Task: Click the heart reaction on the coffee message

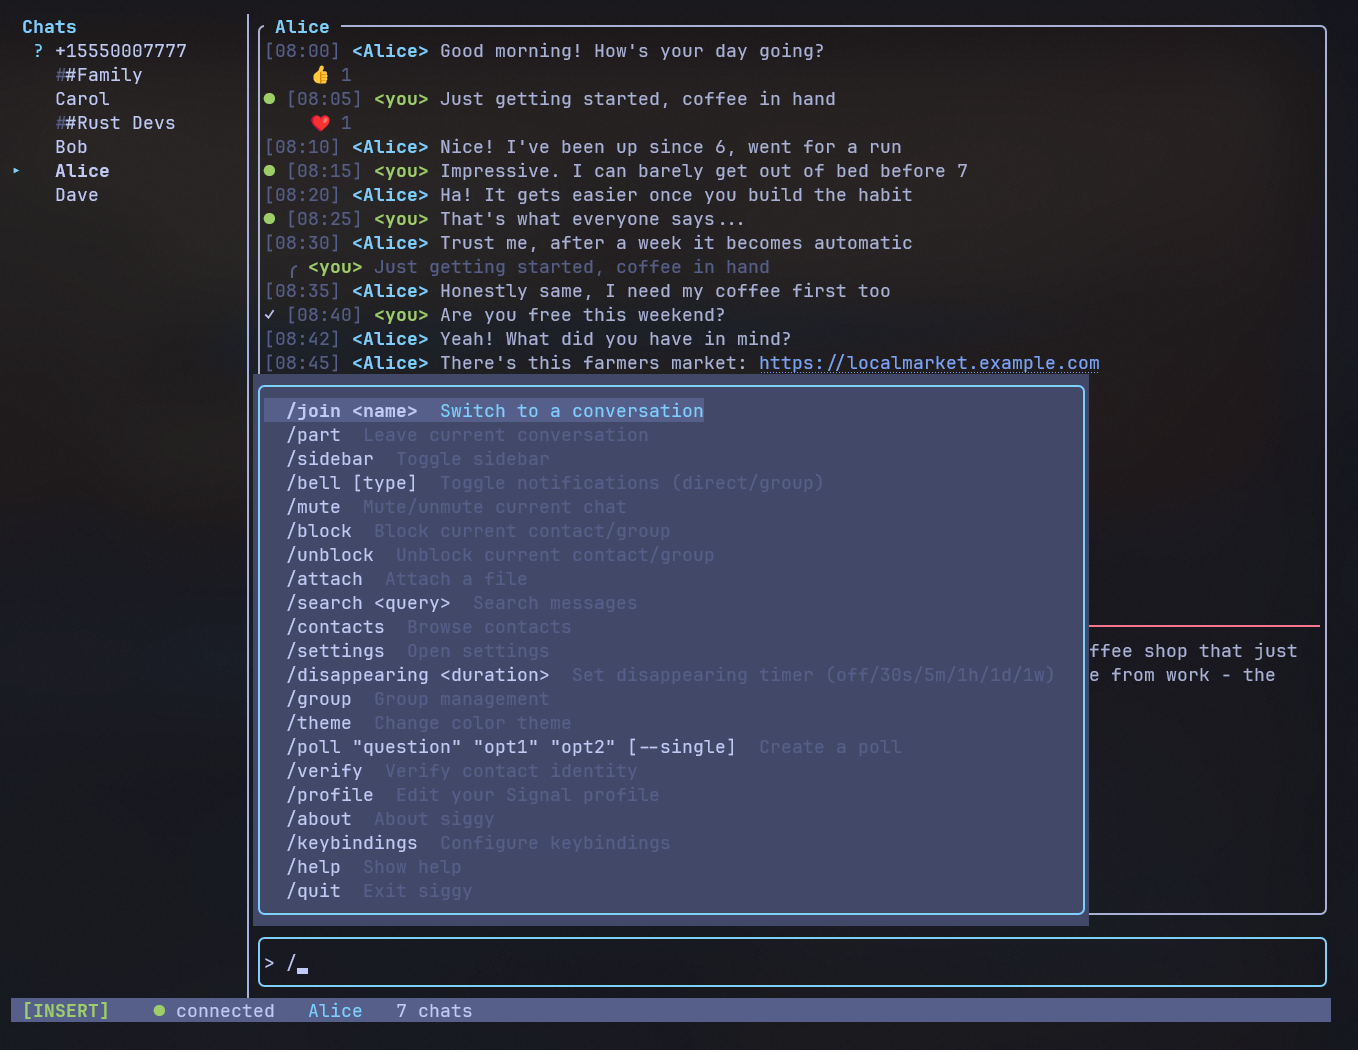Action: 320,122
